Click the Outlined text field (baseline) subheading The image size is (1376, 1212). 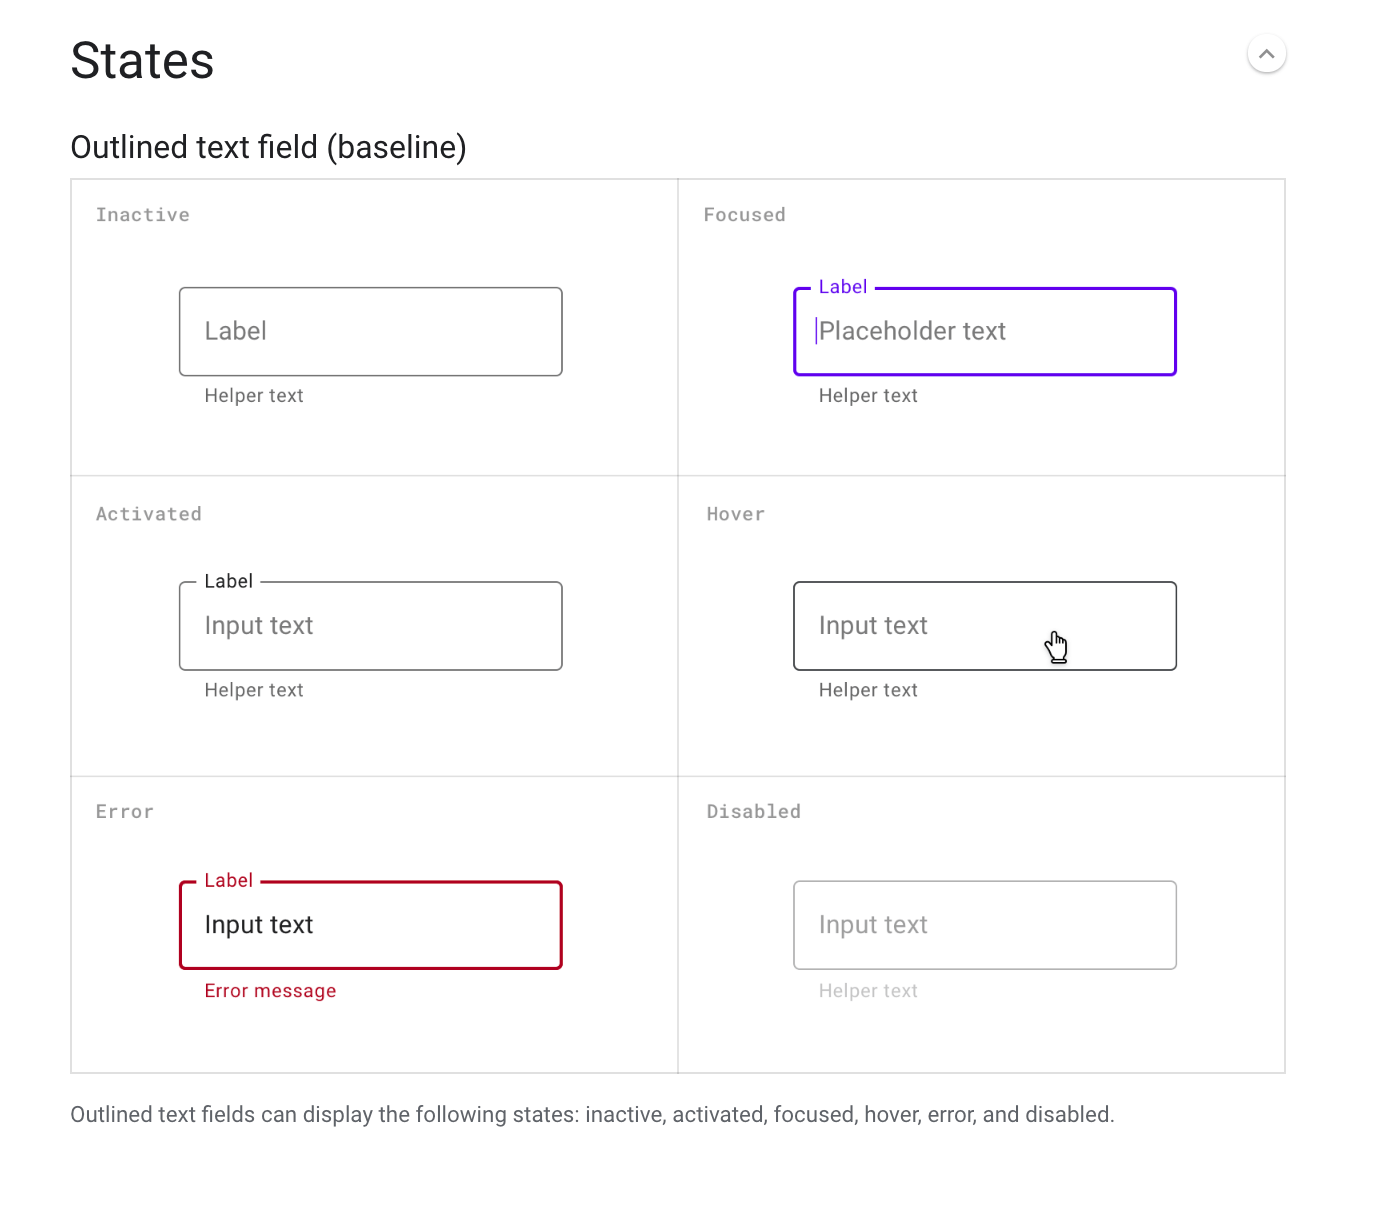point(268,147)
